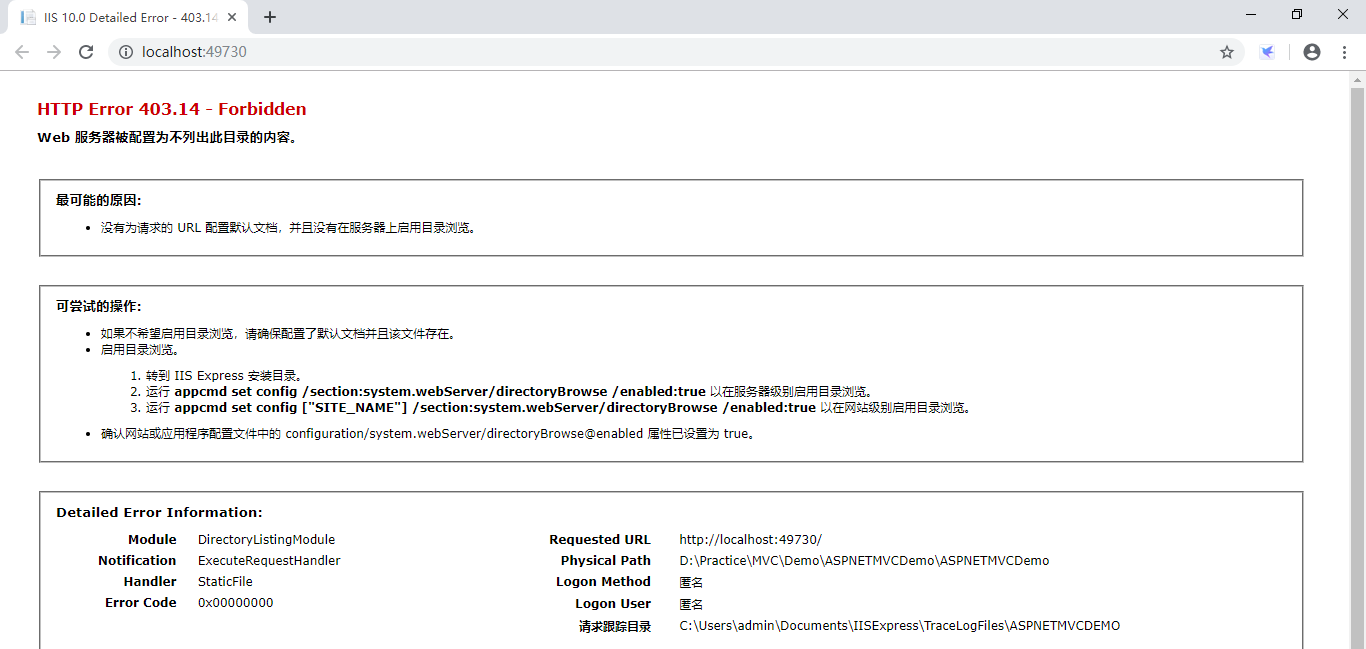Click the 最可能的原因 heading

point(99,200)
